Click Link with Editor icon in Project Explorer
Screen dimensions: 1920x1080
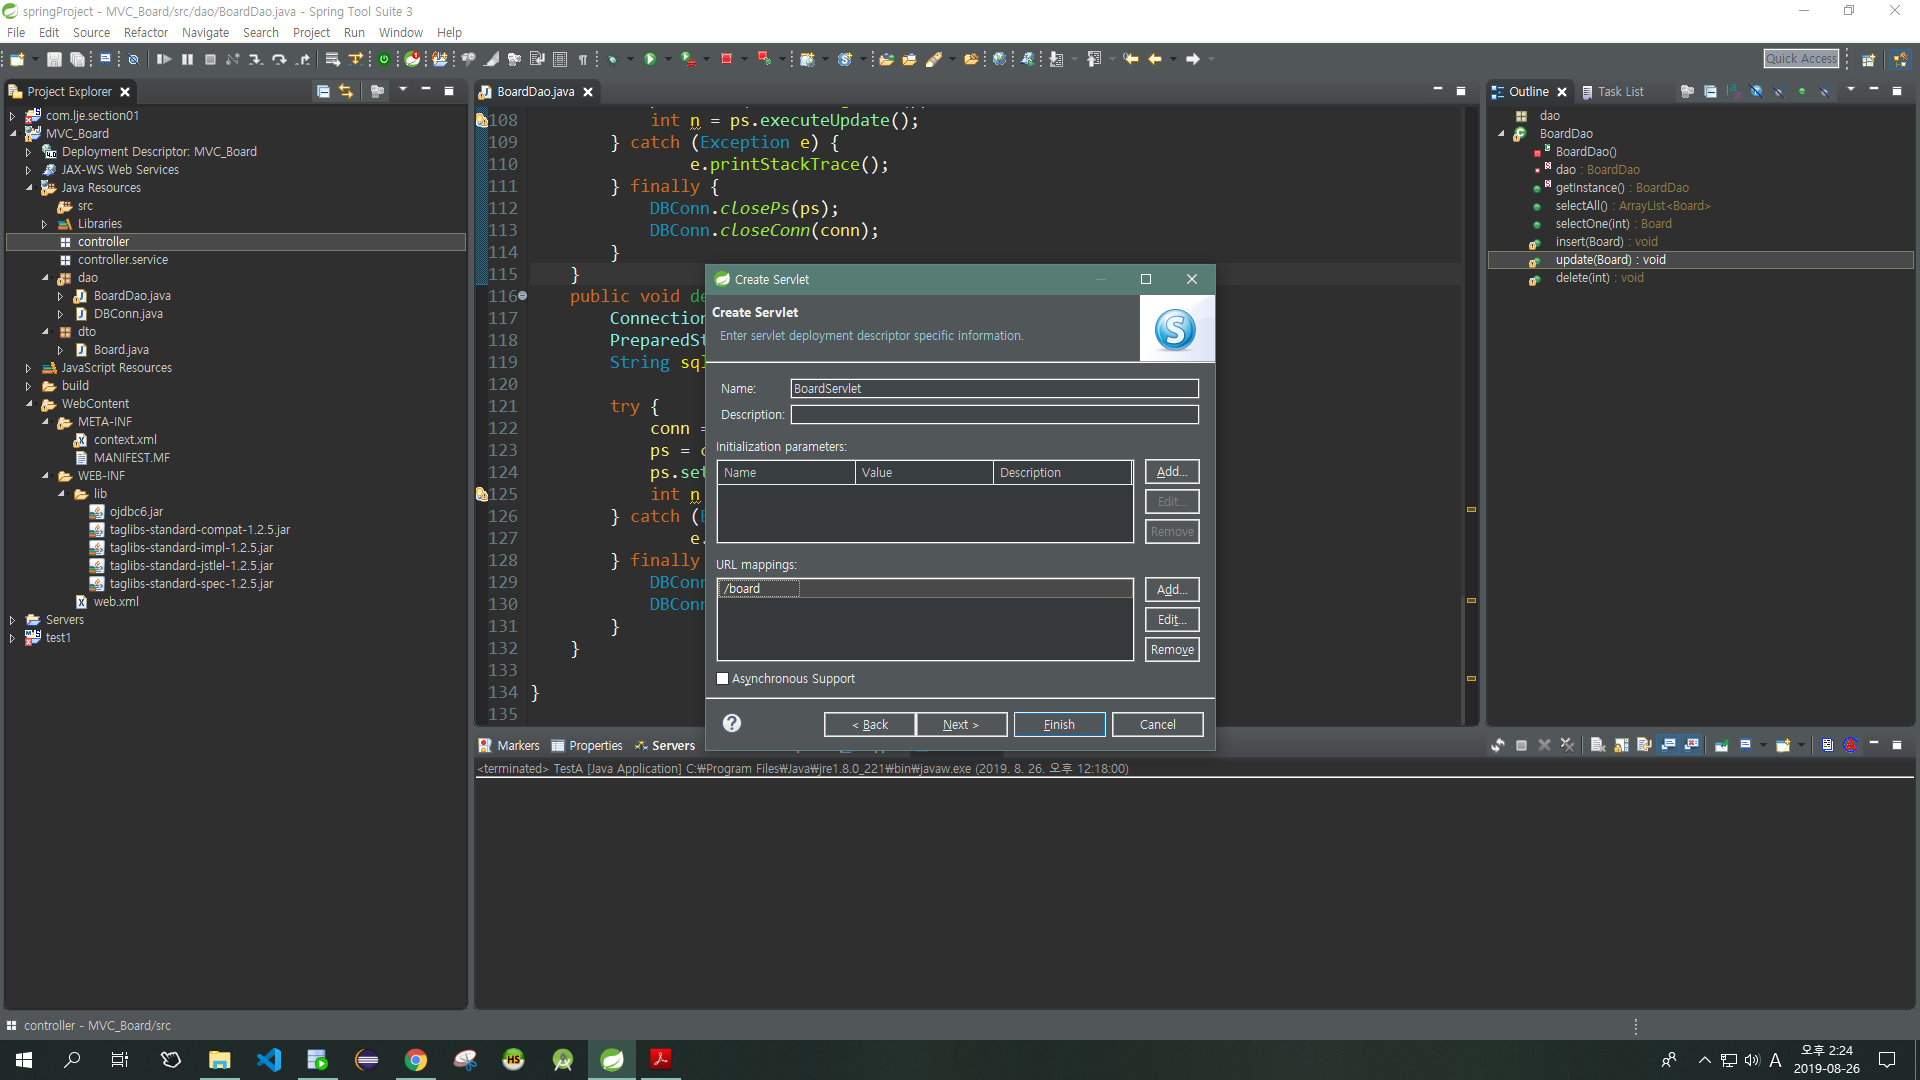point(346,91)
